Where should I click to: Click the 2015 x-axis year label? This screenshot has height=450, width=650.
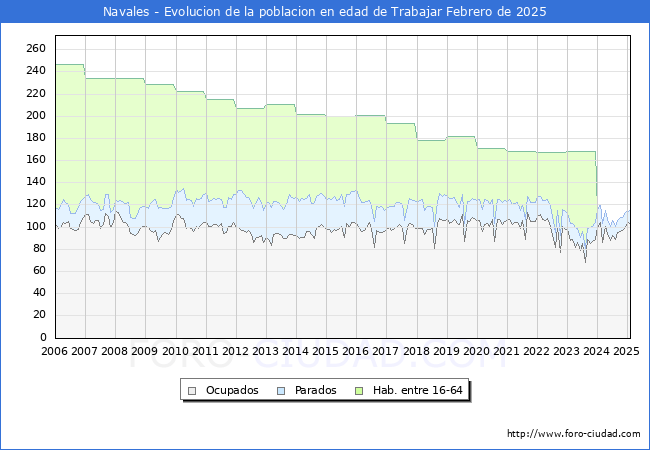[x=325, y=351]
